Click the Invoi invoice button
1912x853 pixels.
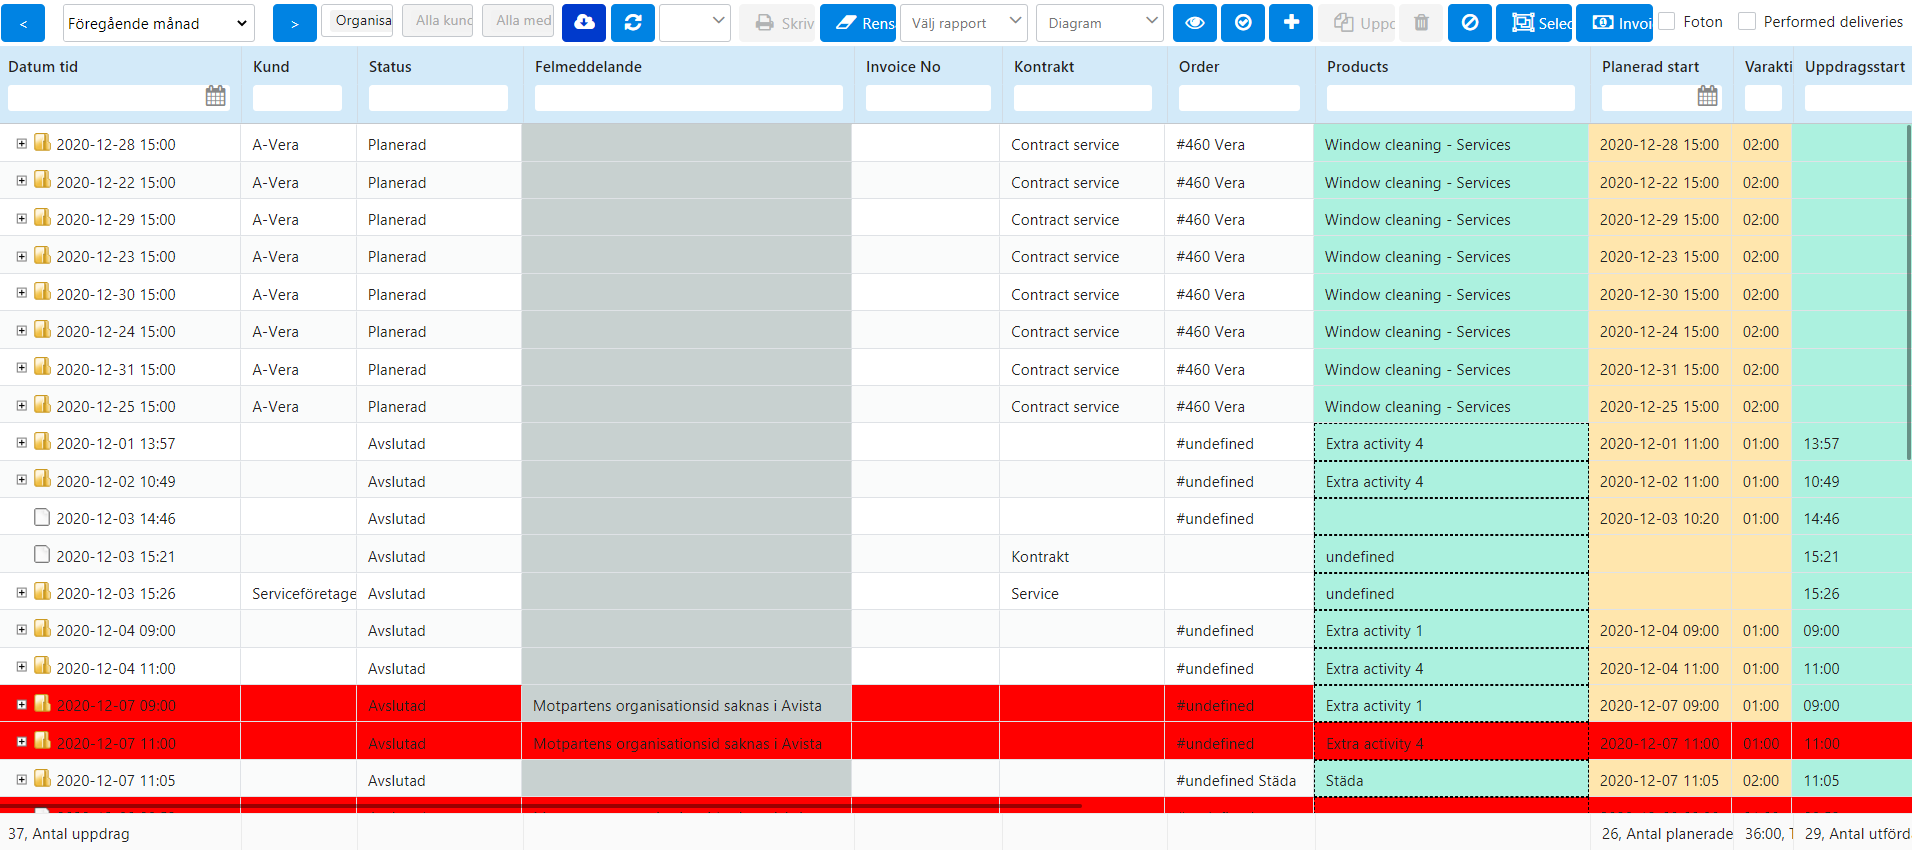coord(1614,22)
